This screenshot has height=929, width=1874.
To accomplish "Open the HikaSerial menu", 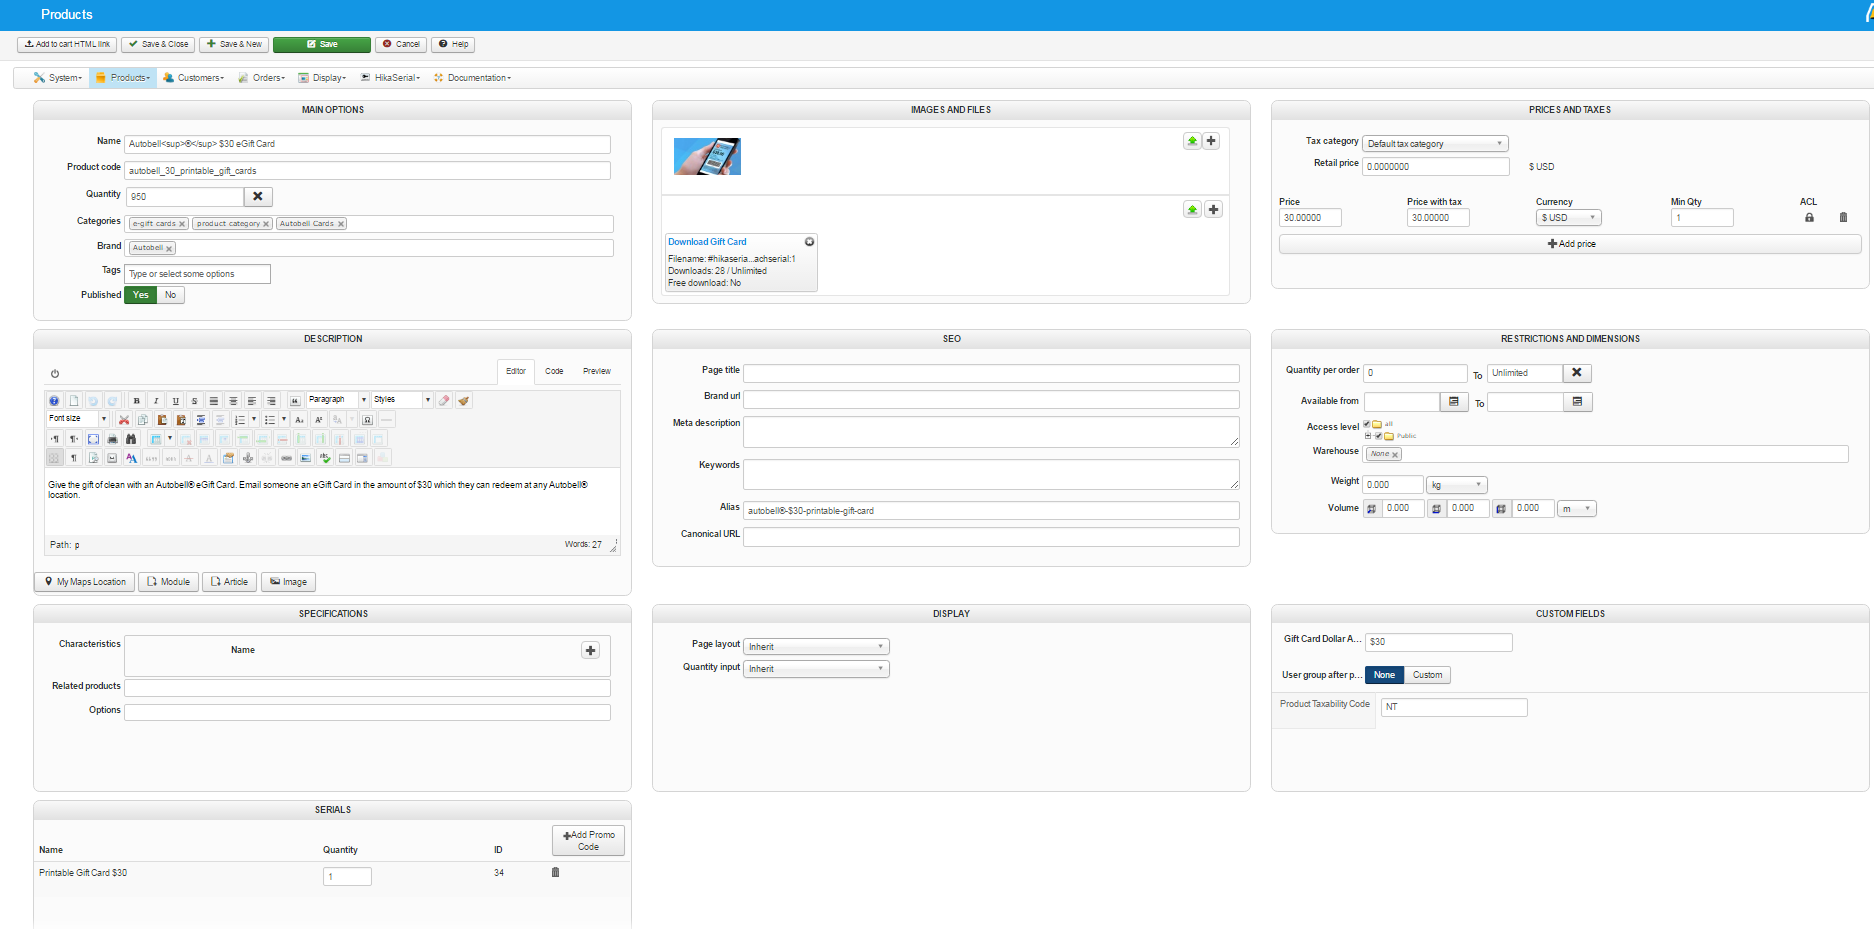I will (x=390, y=78).
